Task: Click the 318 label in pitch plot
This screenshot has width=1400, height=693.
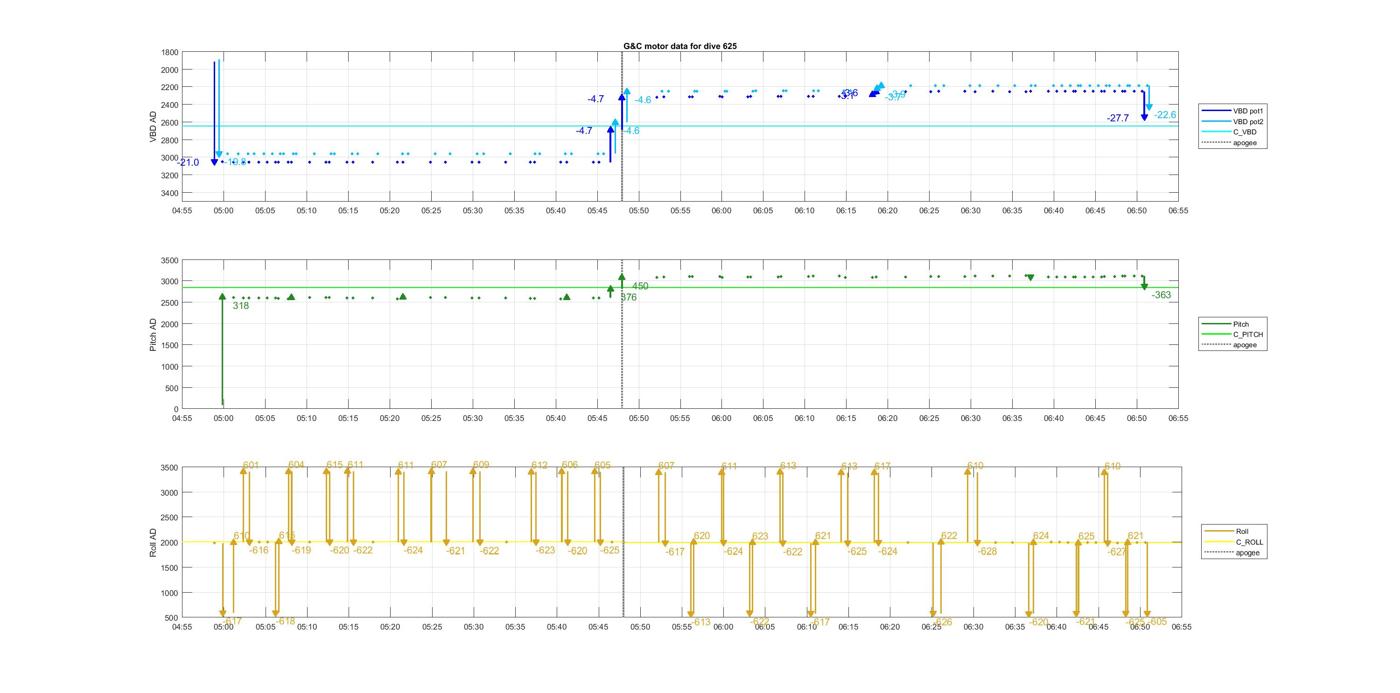Action: 240,306
